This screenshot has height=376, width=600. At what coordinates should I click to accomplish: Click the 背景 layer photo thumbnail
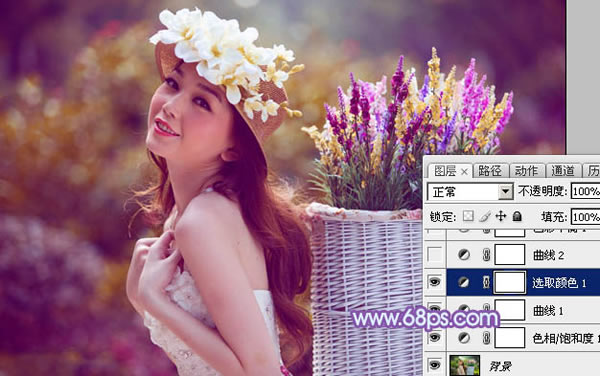pyautogui.click(x=465, y=365)
